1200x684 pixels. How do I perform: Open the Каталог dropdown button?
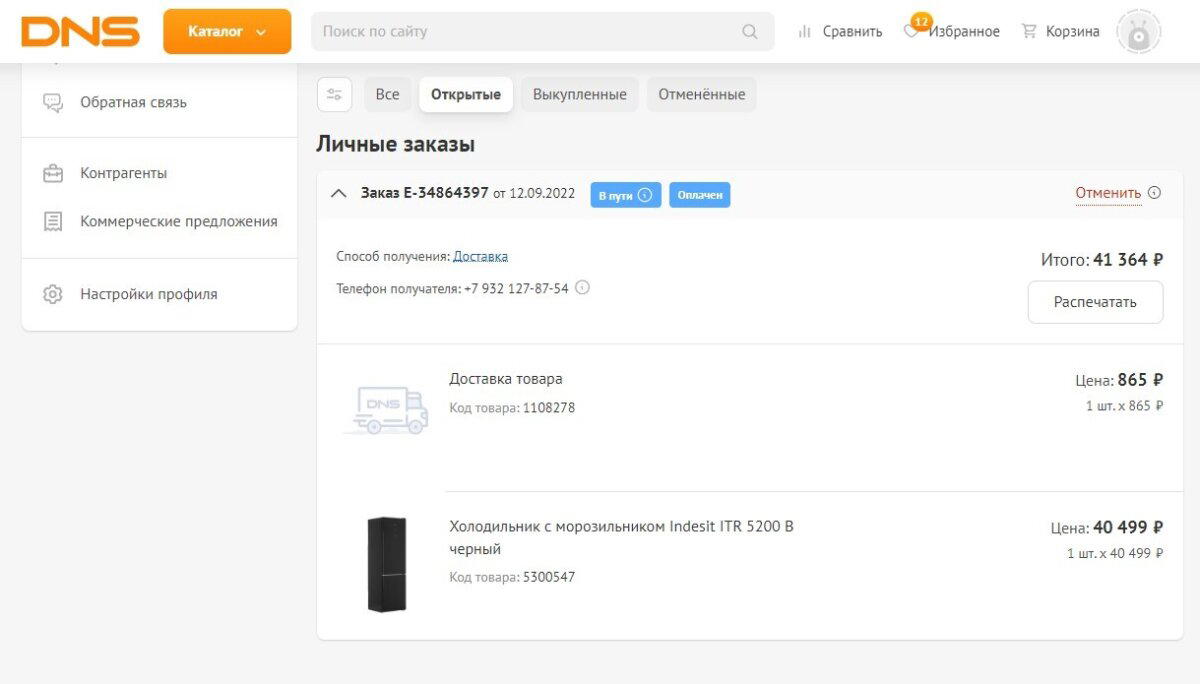tap(227, 31)
